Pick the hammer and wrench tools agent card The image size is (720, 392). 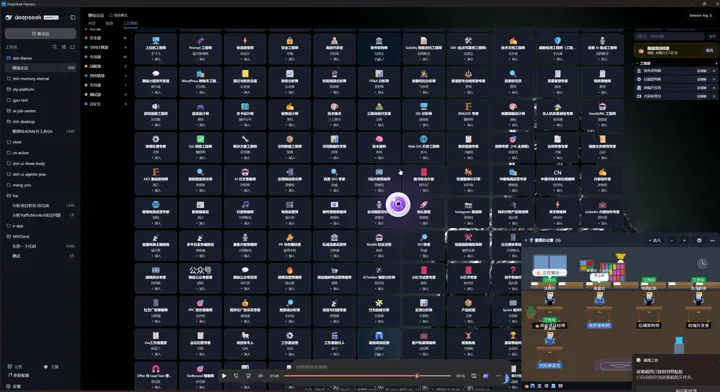[468, 48]
